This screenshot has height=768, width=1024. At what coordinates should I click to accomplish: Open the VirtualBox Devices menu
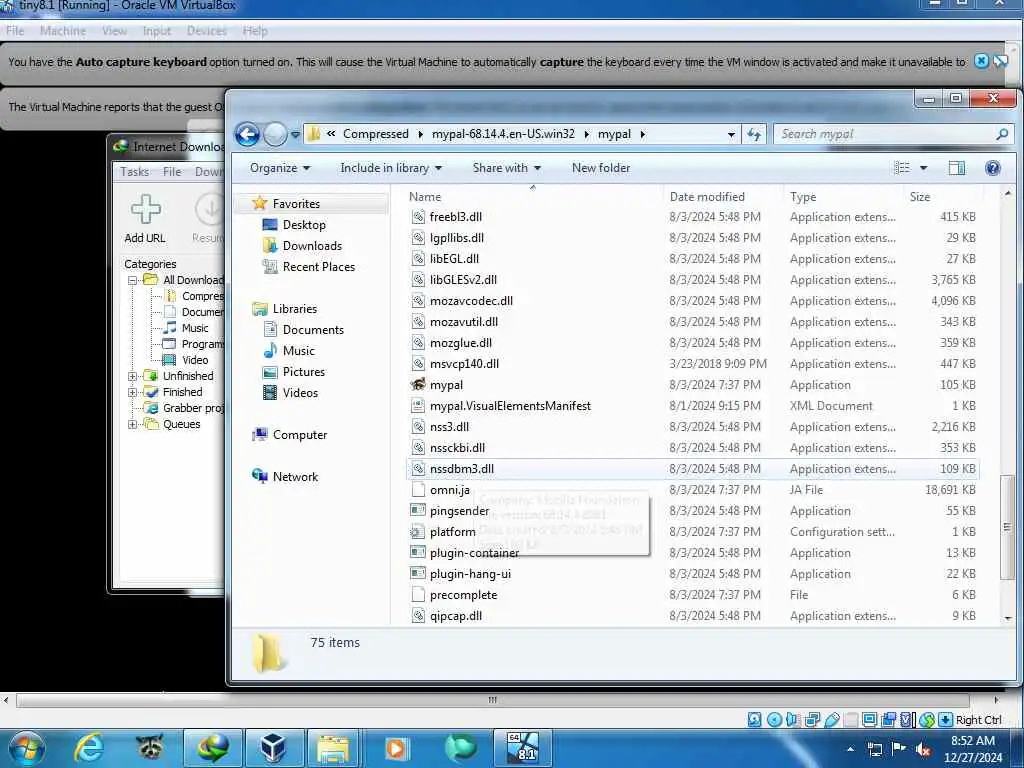click(x=206, y=31)
